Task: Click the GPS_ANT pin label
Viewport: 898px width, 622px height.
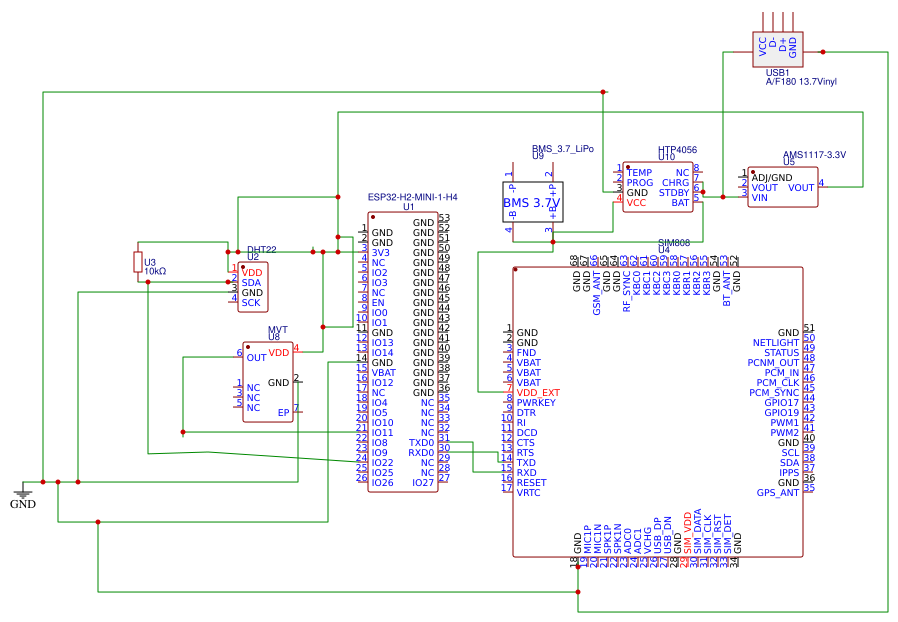Action: coord(778,493)
